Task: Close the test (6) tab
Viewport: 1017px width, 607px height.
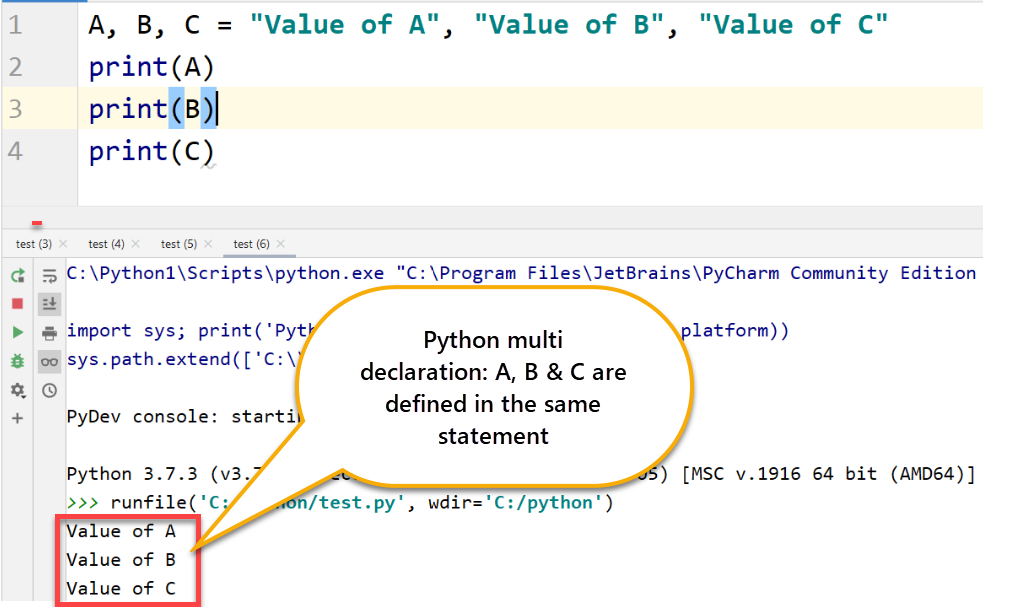Action: pyautogui.click(x=281, y=244)
